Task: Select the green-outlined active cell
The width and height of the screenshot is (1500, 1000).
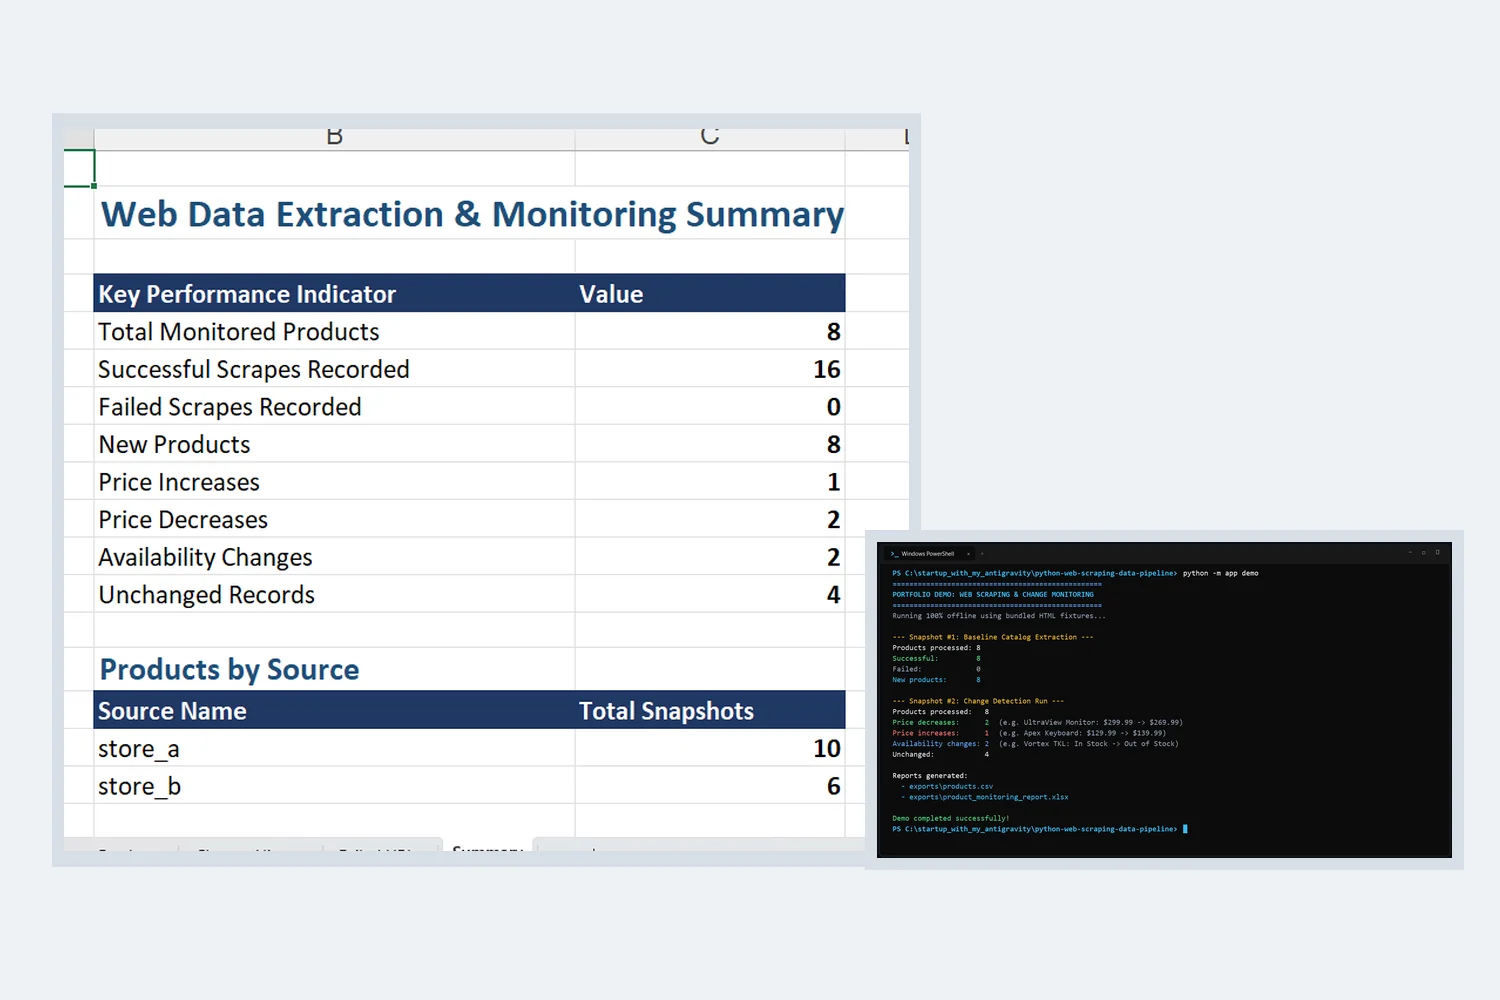Action: click(x=79, y=168)
